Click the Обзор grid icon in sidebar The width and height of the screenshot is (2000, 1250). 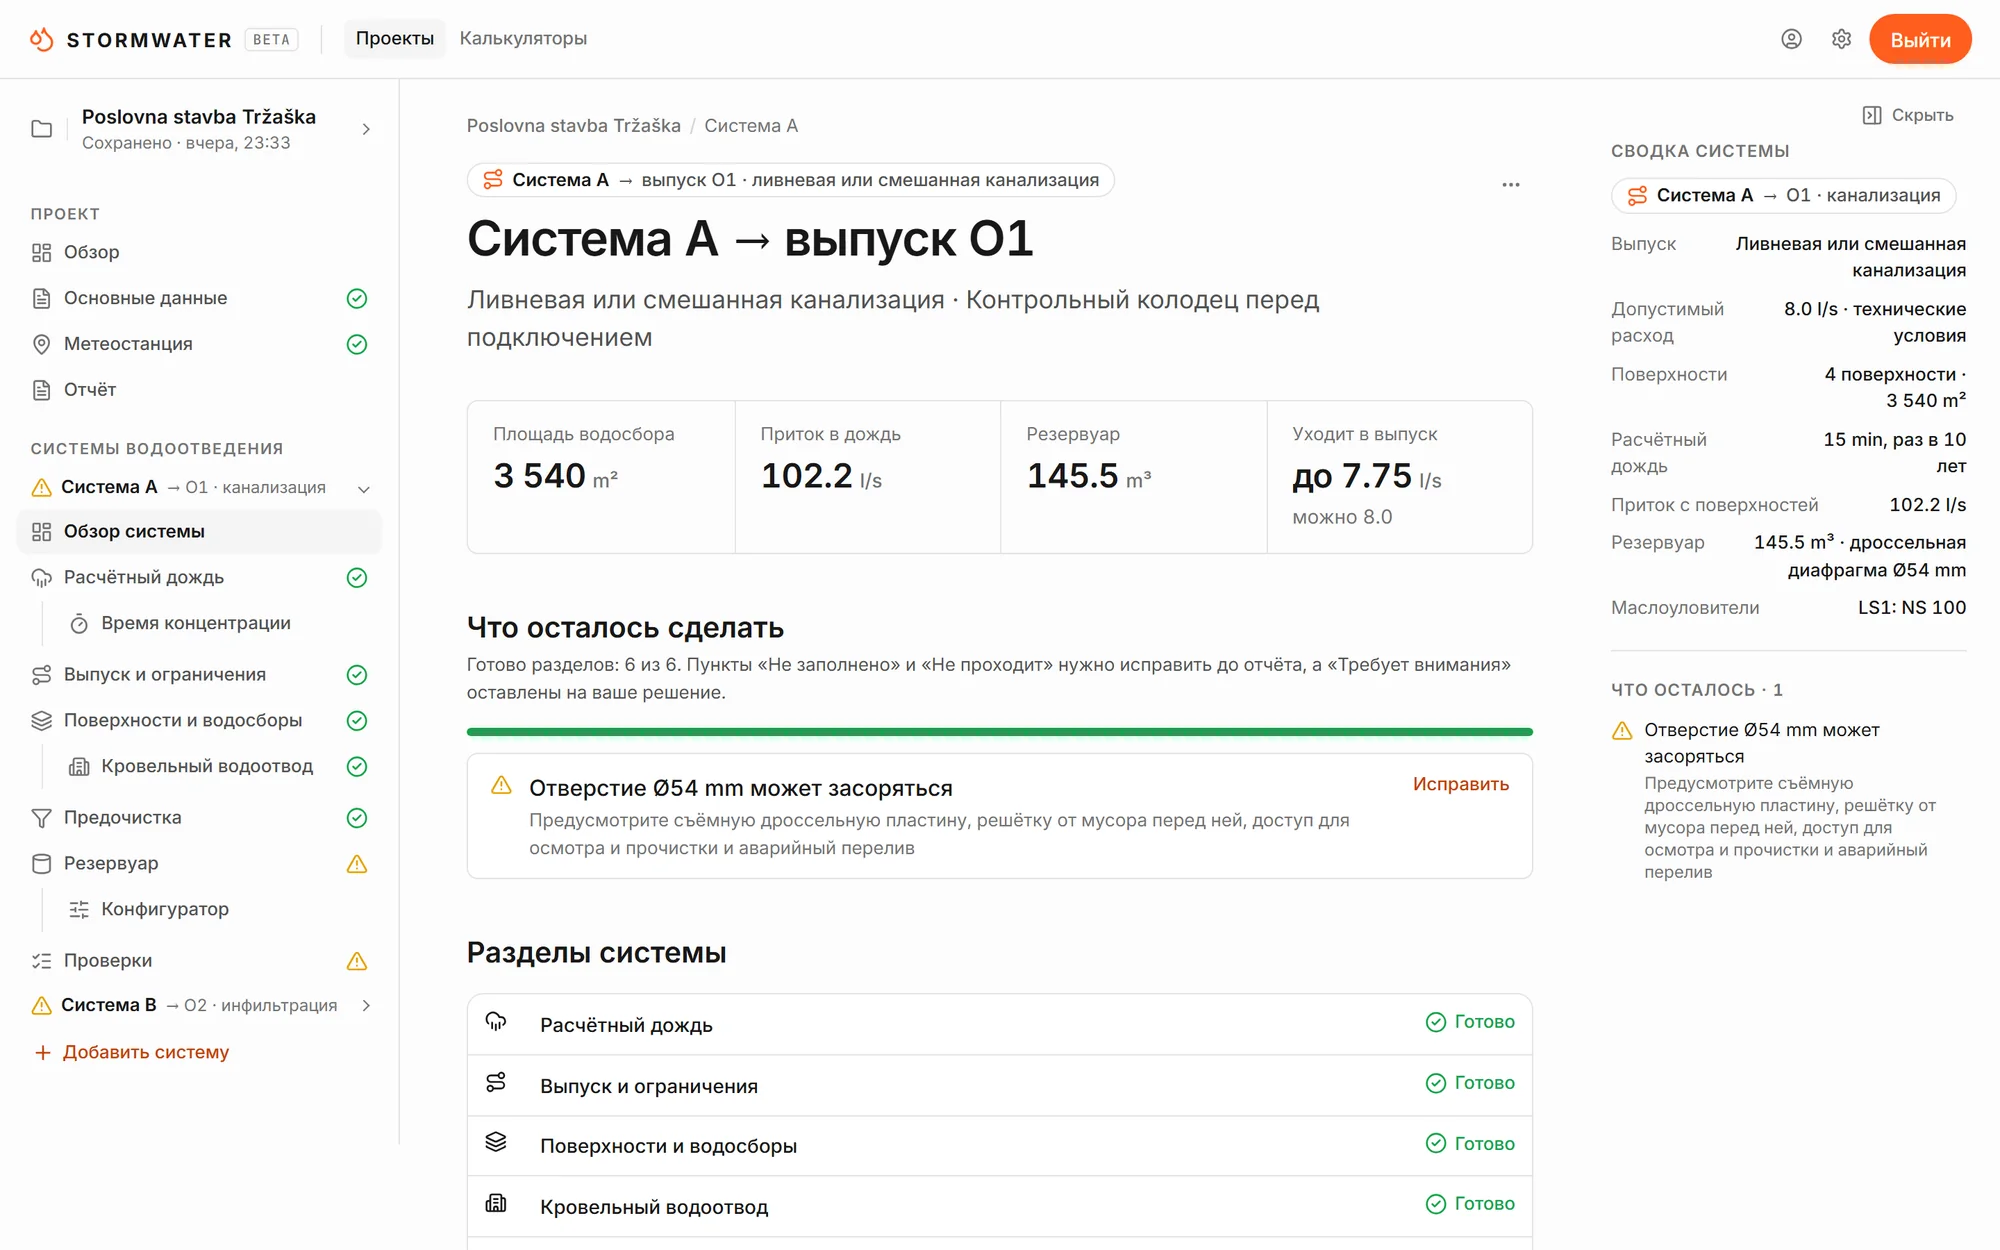[x=41, y=252]
